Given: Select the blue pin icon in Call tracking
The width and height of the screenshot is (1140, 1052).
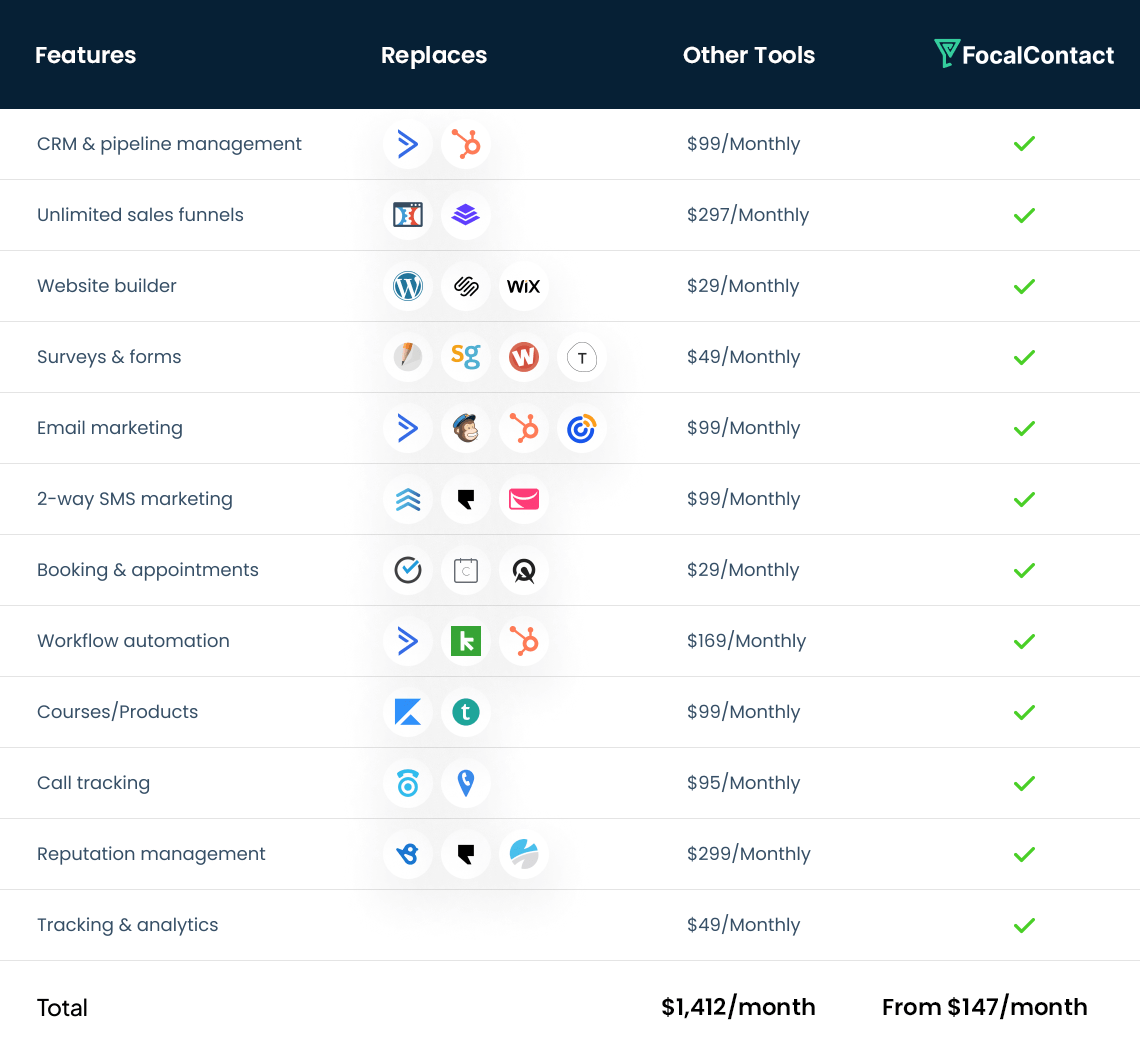Looking at the screenshot, I should click(x=466, y=784).
